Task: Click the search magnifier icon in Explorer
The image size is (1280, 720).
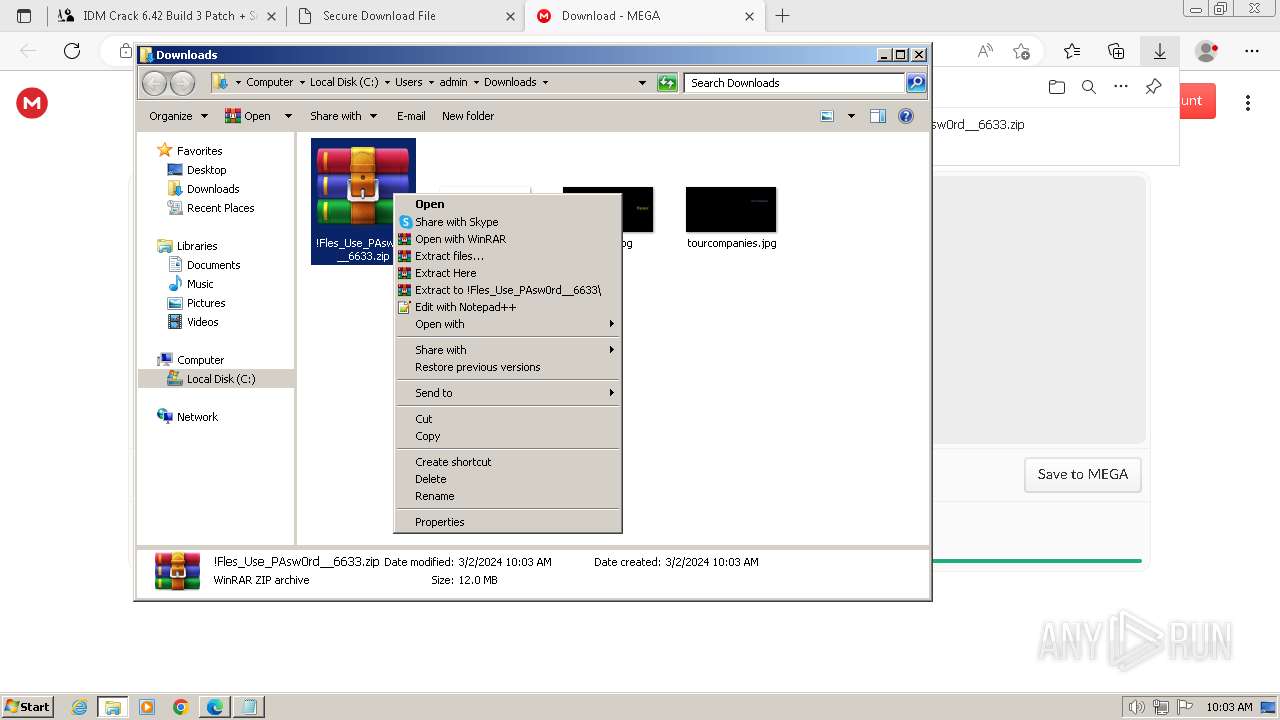Action: click(x=916, y=83)
